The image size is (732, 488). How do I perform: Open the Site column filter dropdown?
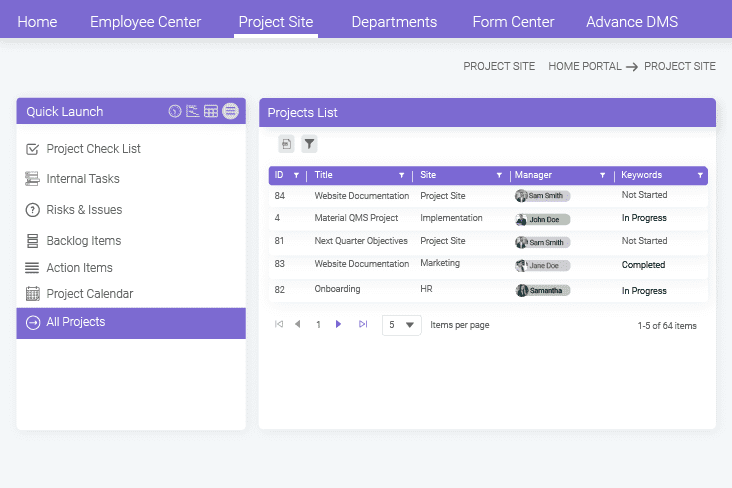pos(499,176)
